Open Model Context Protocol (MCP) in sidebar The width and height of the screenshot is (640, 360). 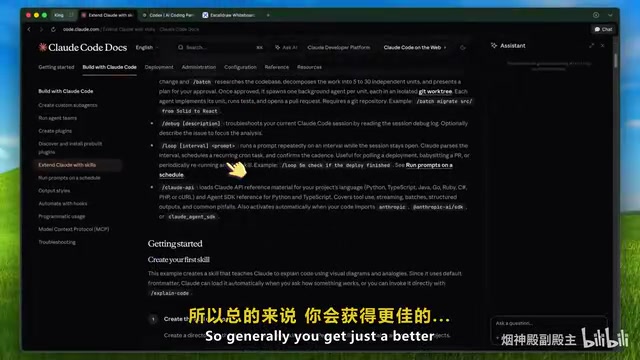[x=74, y=229]
